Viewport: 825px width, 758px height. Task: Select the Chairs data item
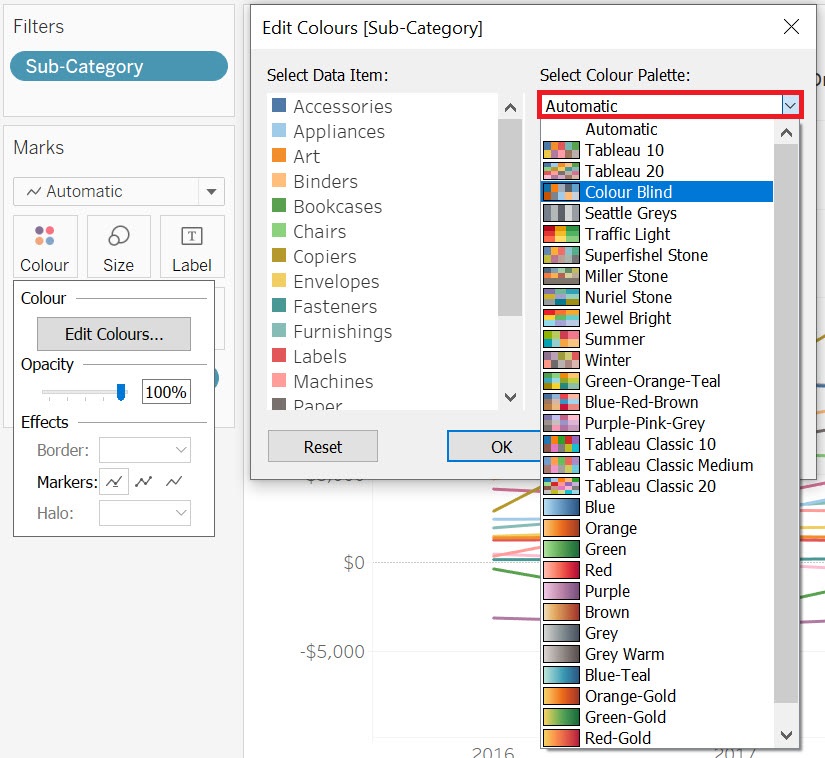(x=384, y=231)
